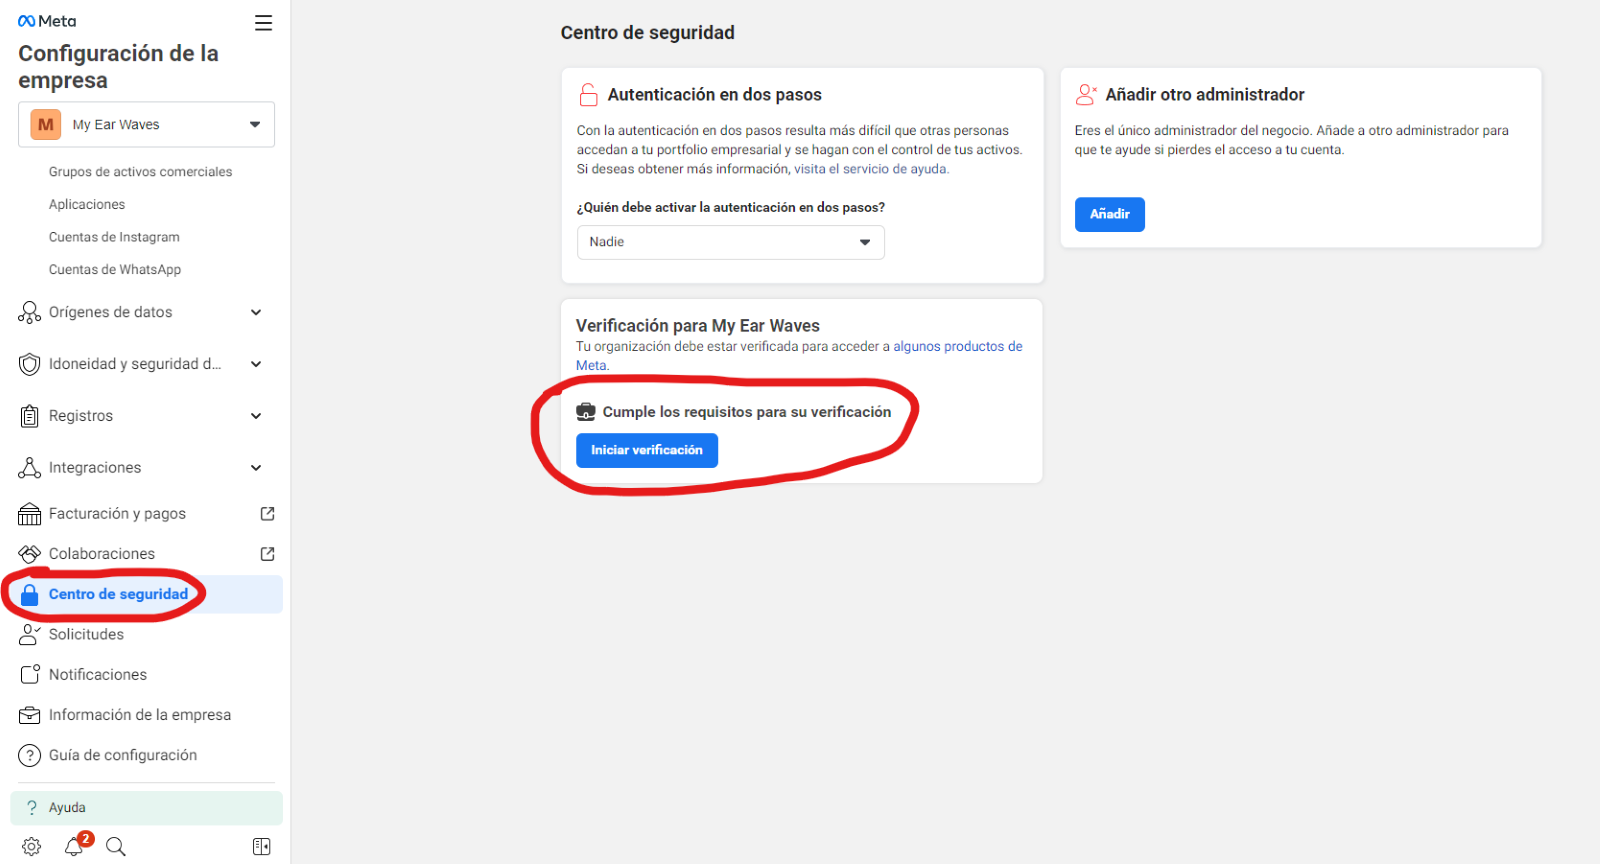
Task: Toggle the sidebar collapse panel icon
Action: [x=262, y=847]
